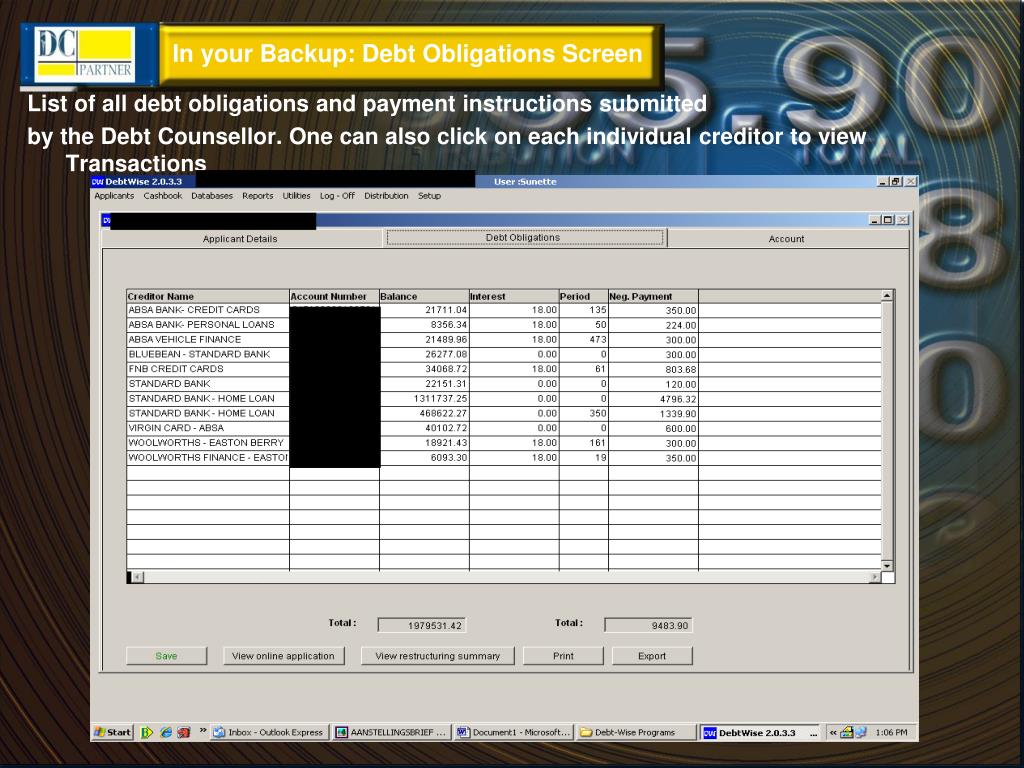Click the taskbar clock 1:06 PM

(x=891, y=733)
